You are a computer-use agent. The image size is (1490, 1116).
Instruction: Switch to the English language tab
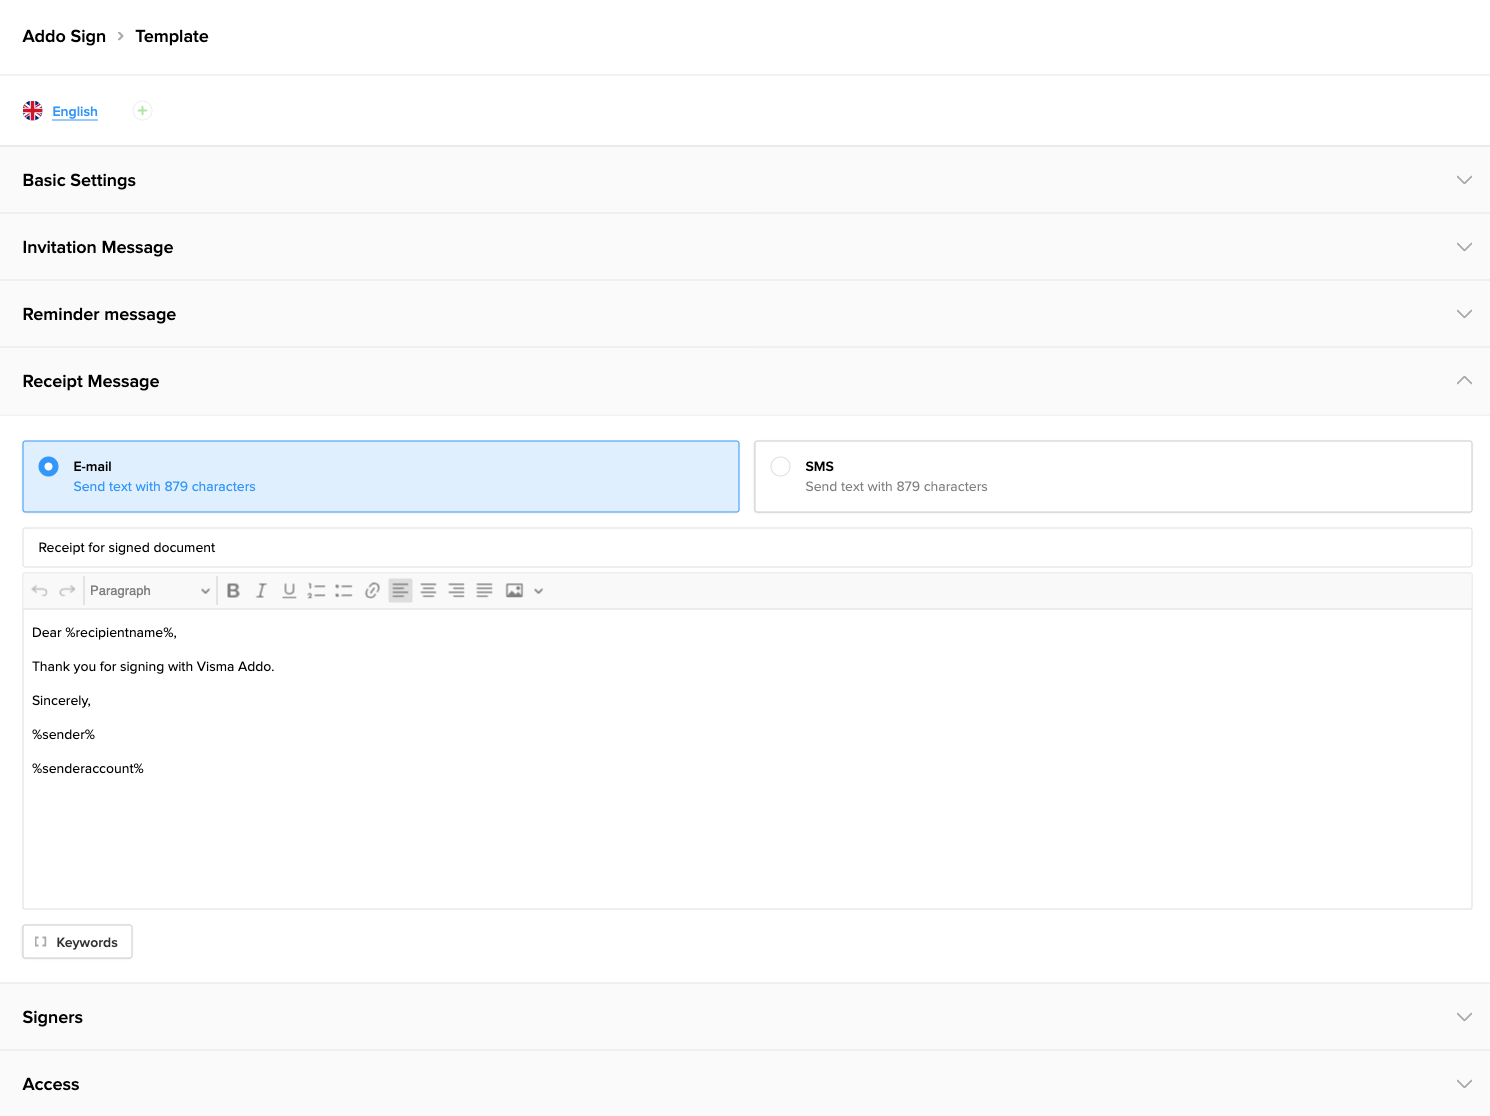point(75,111)
